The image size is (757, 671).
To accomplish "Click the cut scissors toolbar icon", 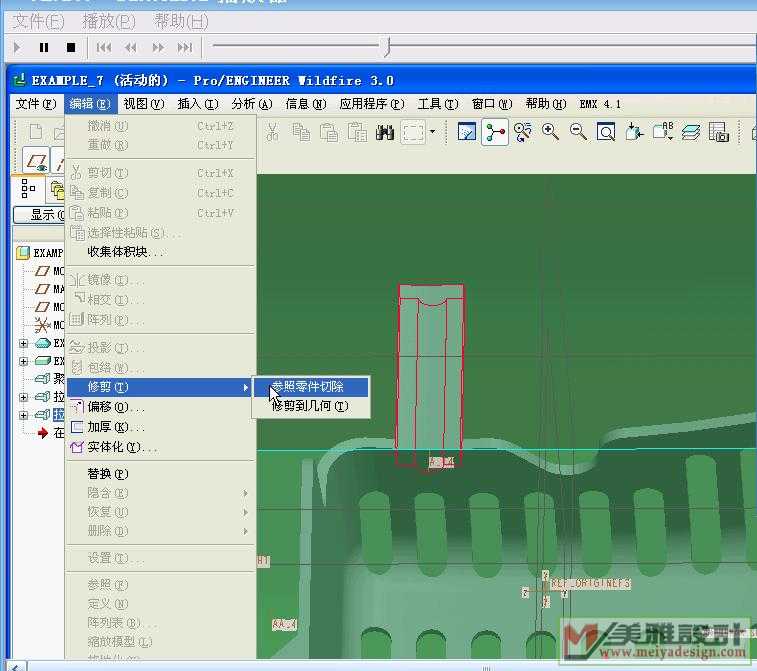I will click(x=273, y=132).
